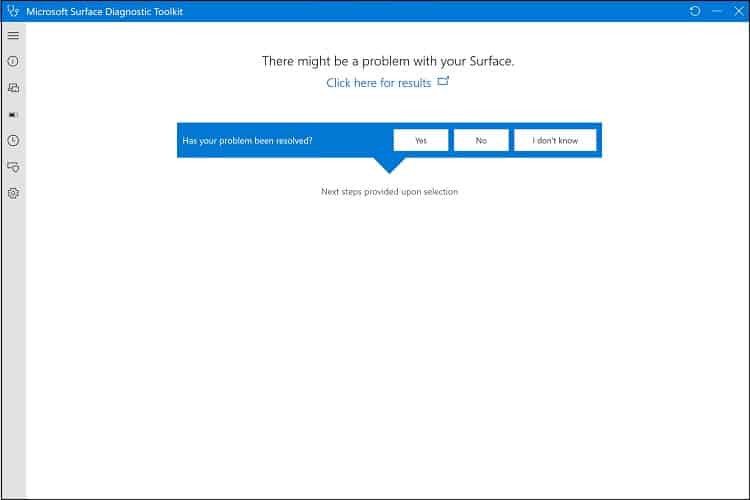This screenshot has height=500, width=750.
Task: Click the Microsoft Surface Diagnostic Toolkit title
Action: [x=105, y=11]
